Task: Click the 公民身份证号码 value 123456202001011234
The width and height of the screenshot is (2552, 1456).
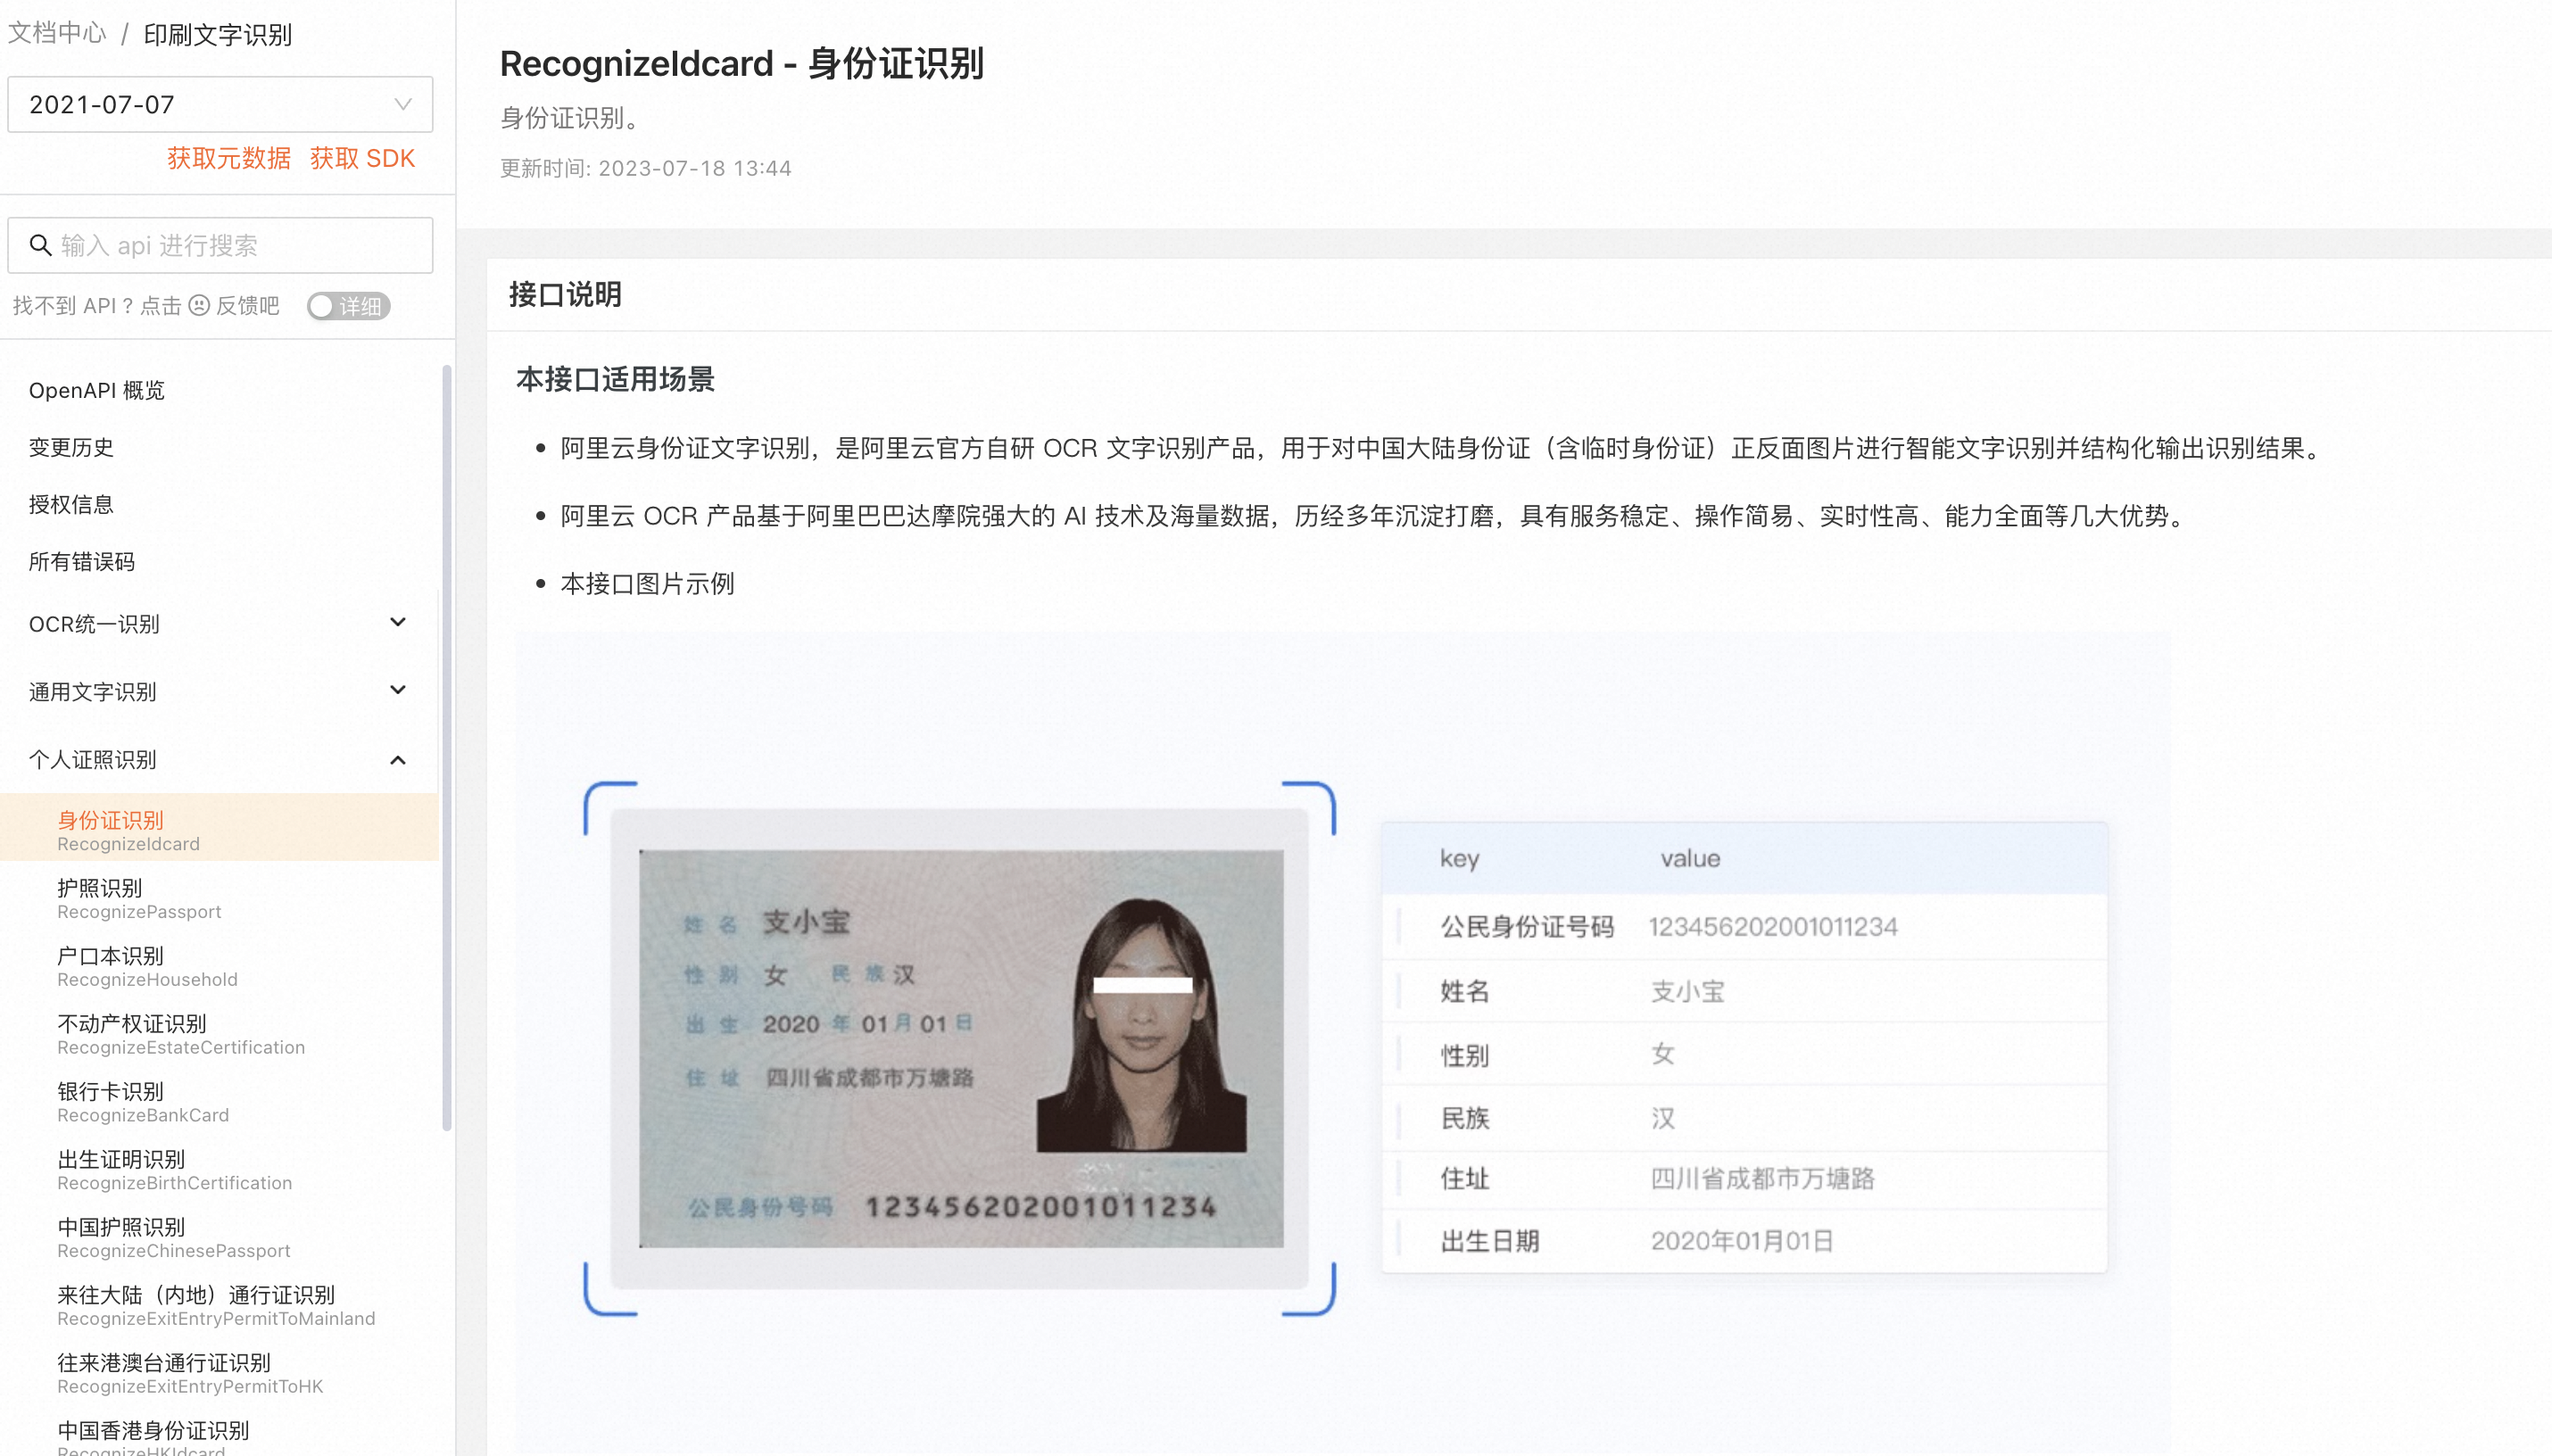Action: (x=1772, y=927)
